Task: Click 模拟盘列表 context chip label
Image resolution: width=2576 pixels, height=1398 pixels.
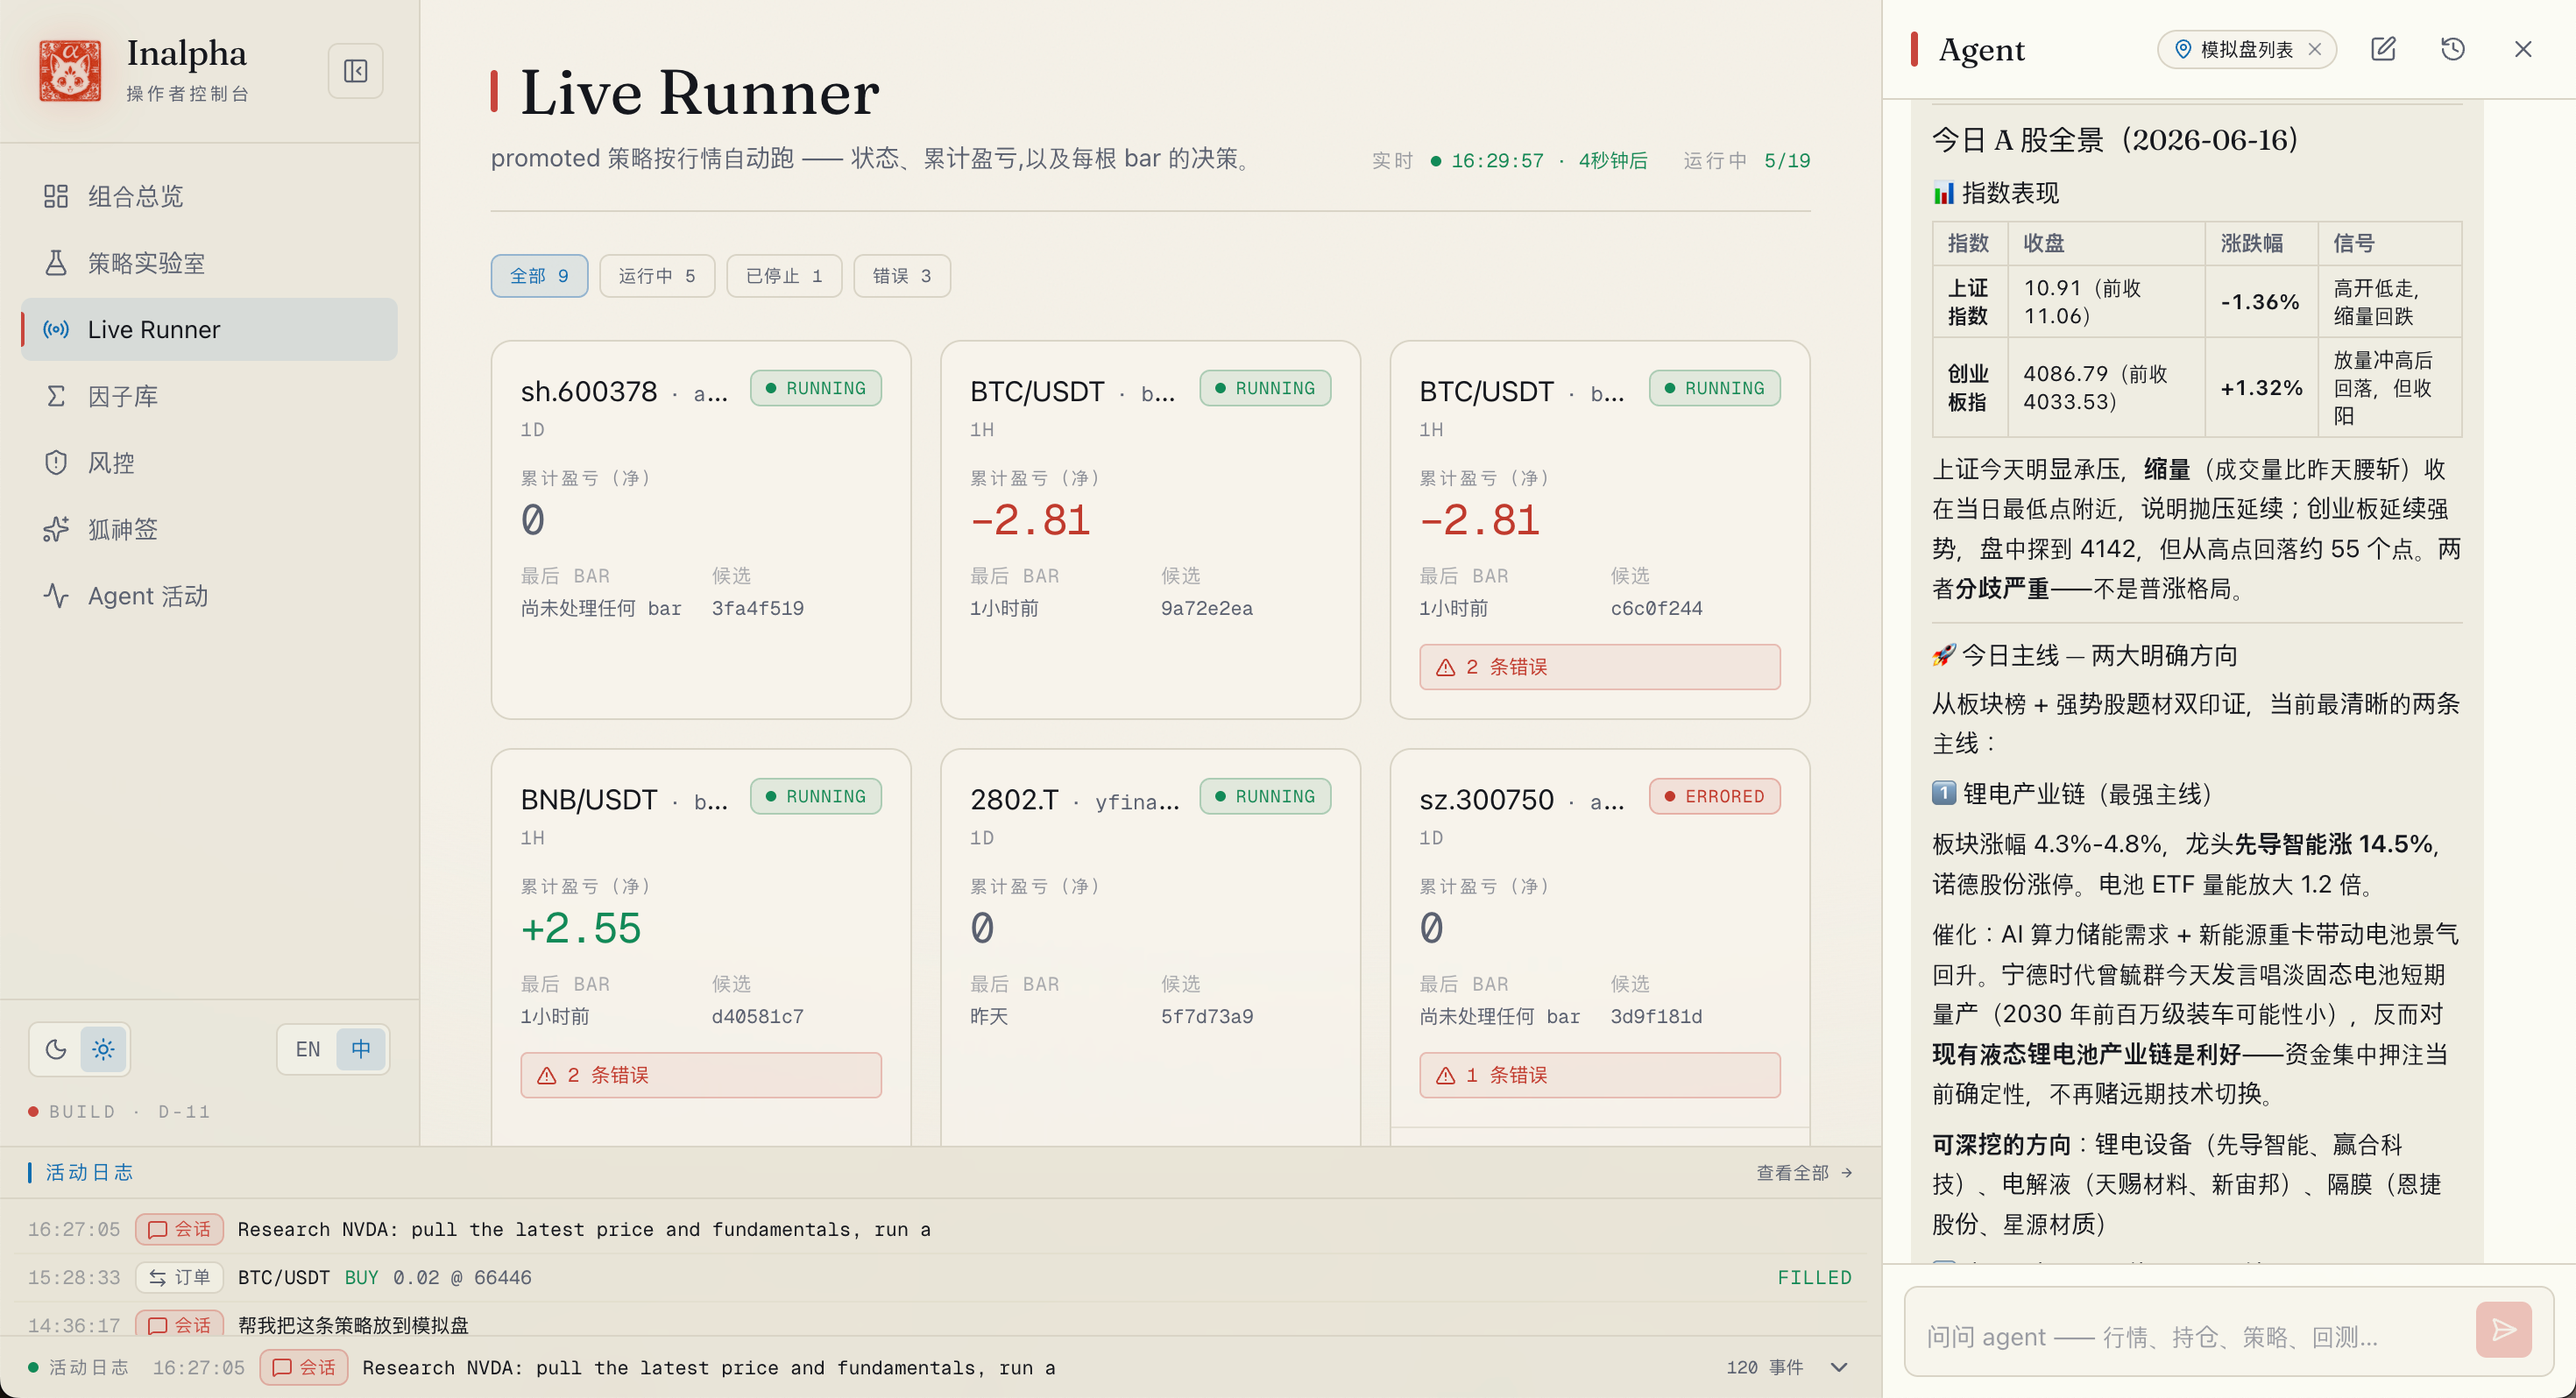Action: (x=2246, y=49)
